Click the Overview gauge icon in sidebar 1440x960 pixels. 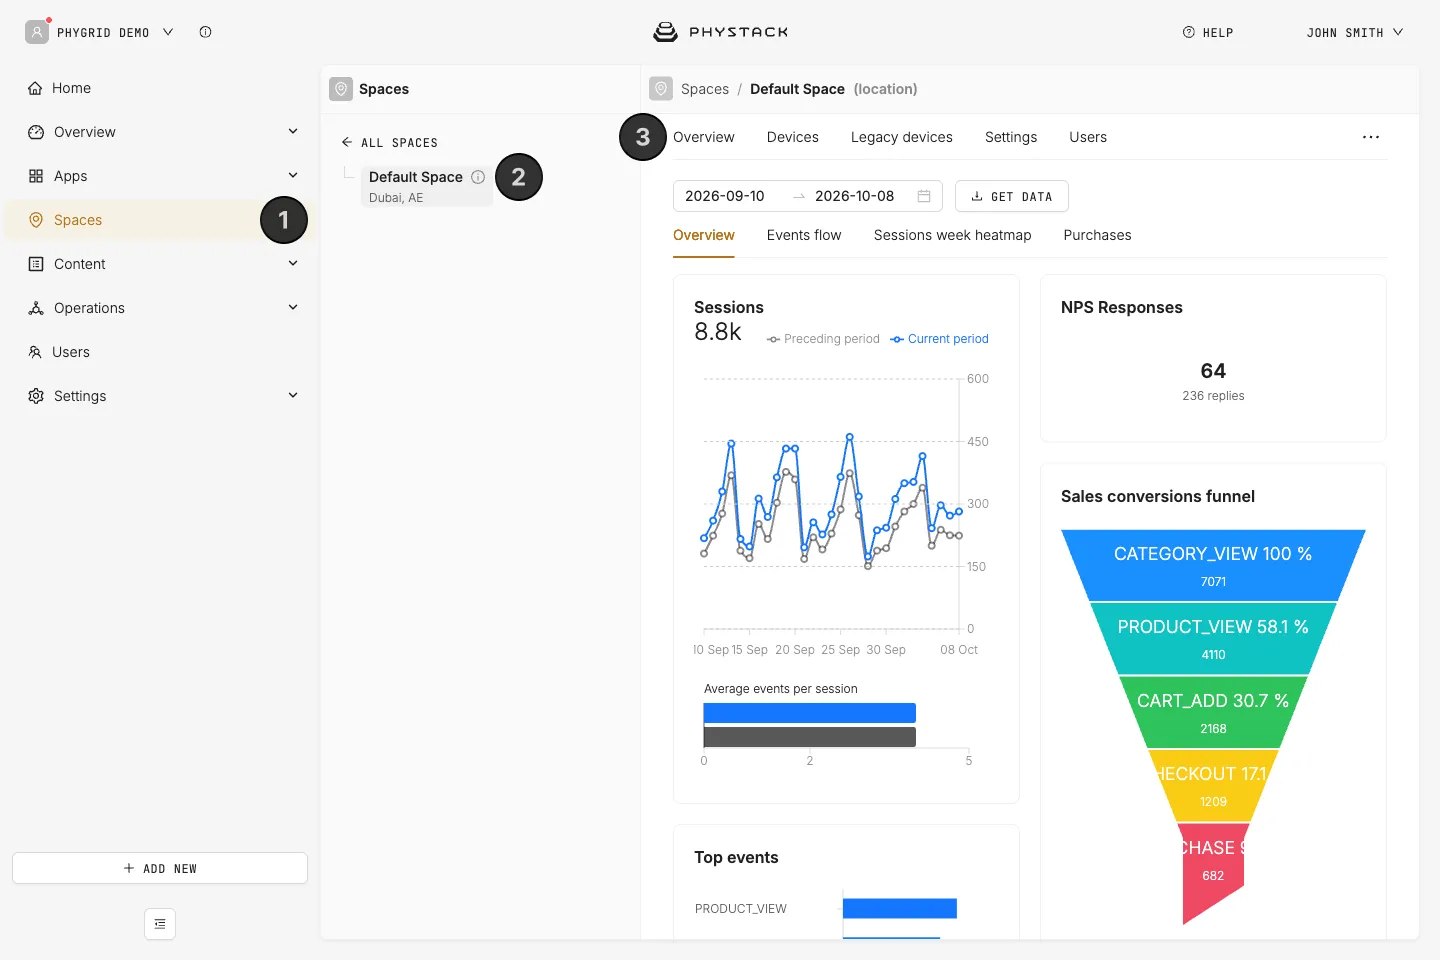(x=36, y=132)
